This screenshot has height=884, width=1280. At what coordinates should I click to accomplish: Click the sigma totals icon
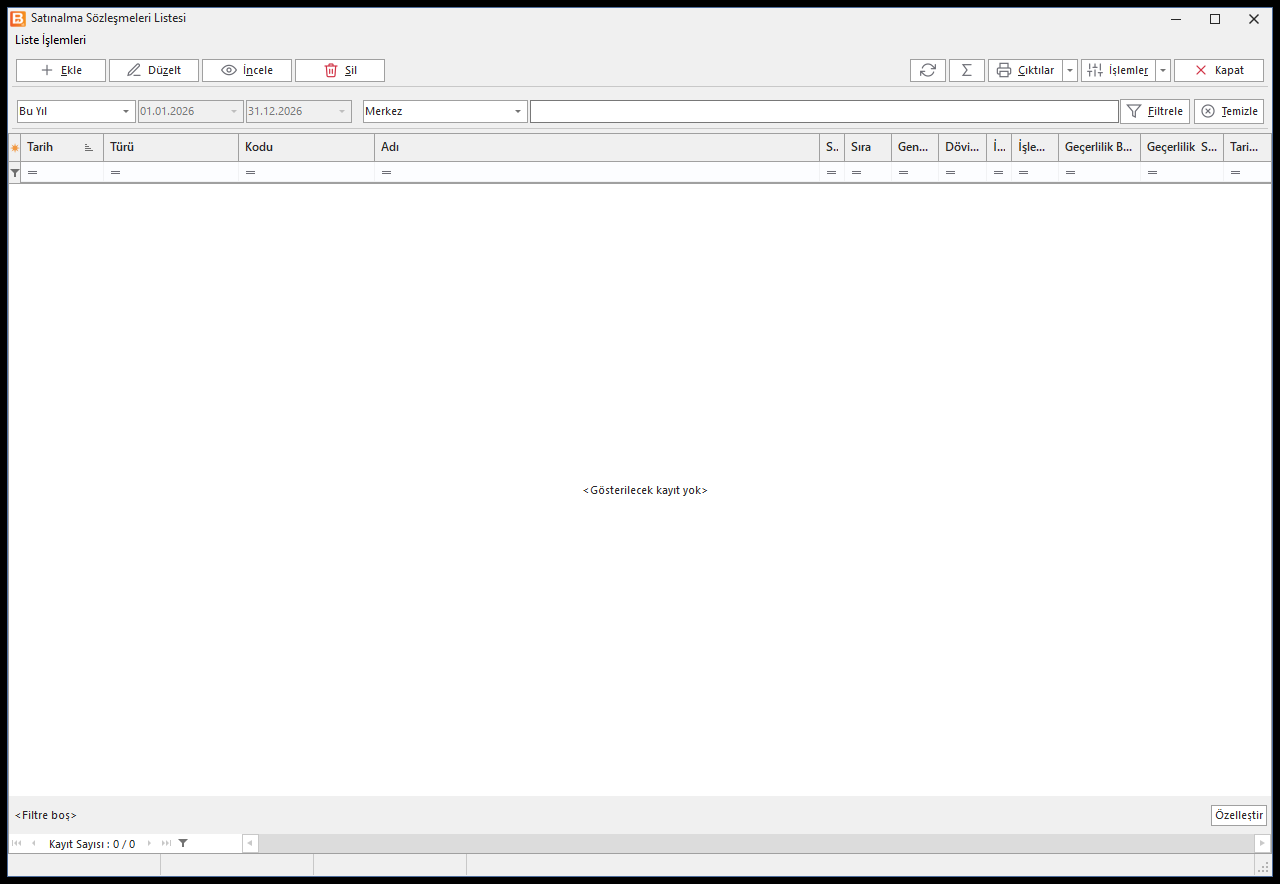pyautogui.click(x=967, y=70)
